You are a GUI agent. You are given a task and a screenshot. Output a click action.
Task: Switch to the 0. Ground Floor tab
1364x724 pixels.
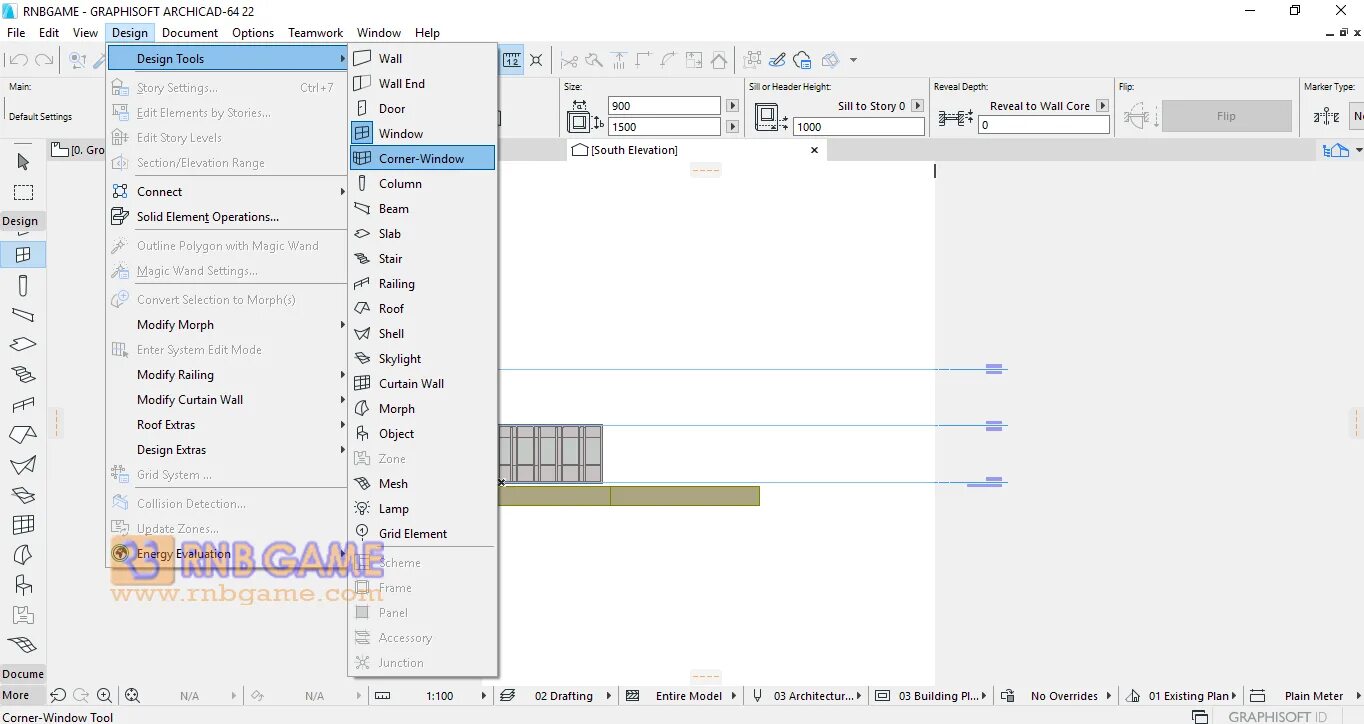pos(78,150)
